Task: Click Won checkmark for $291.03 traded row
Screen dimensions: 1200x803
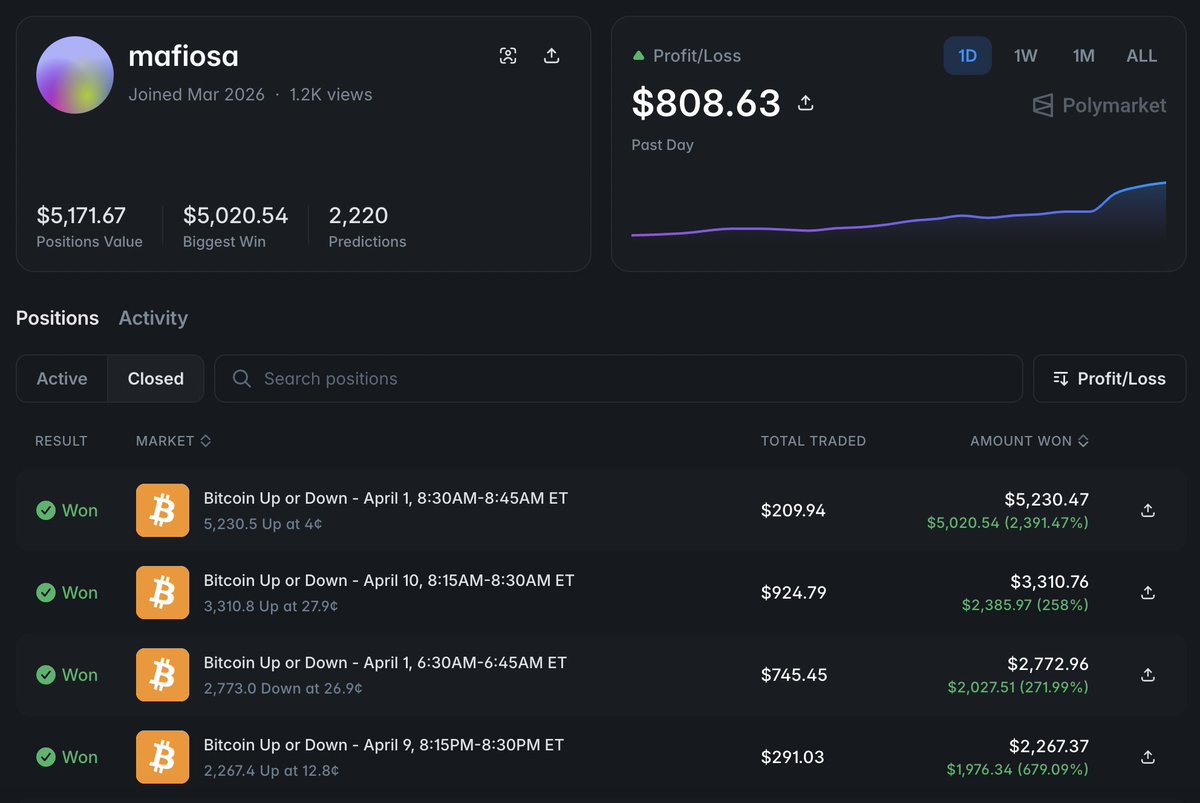Action: pyautogui.click(x=46, y=756)
